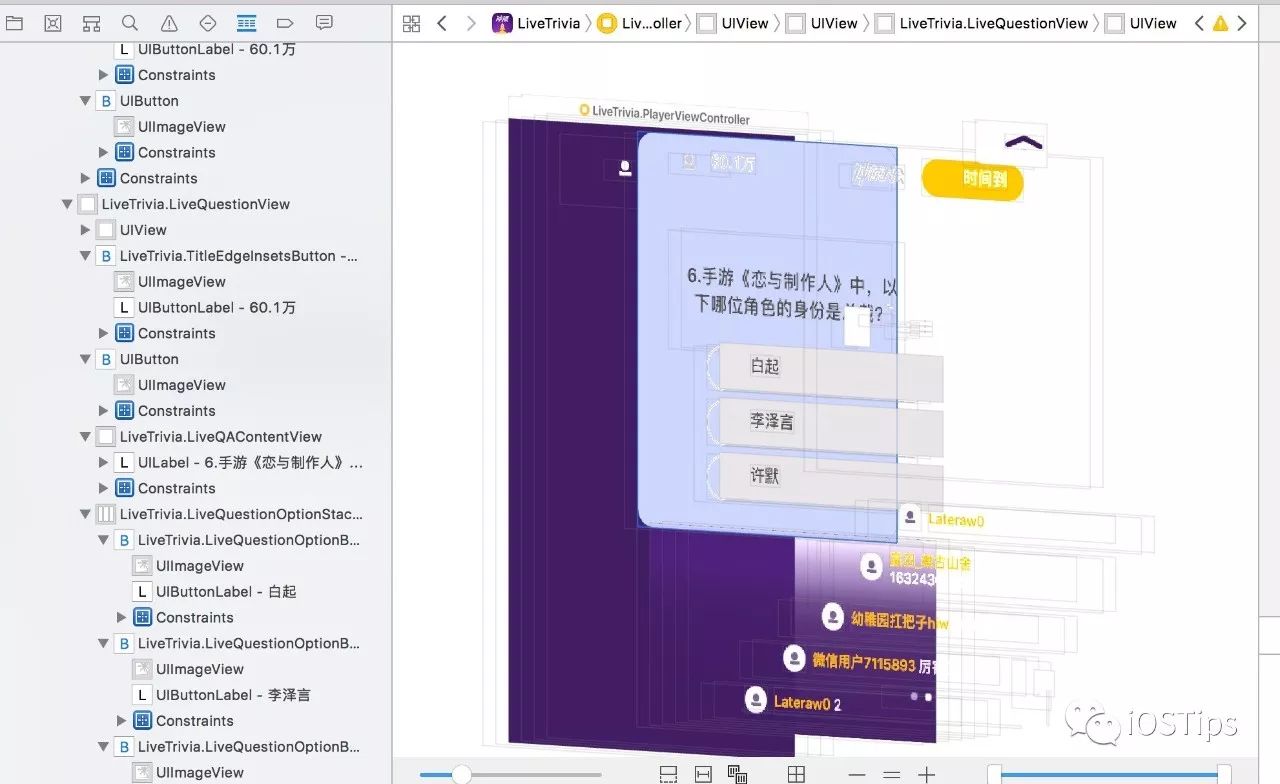This screenshot has height=784, width=1280.
Task: Open the Find navigator magnifier icon
Action: [130, 23]
